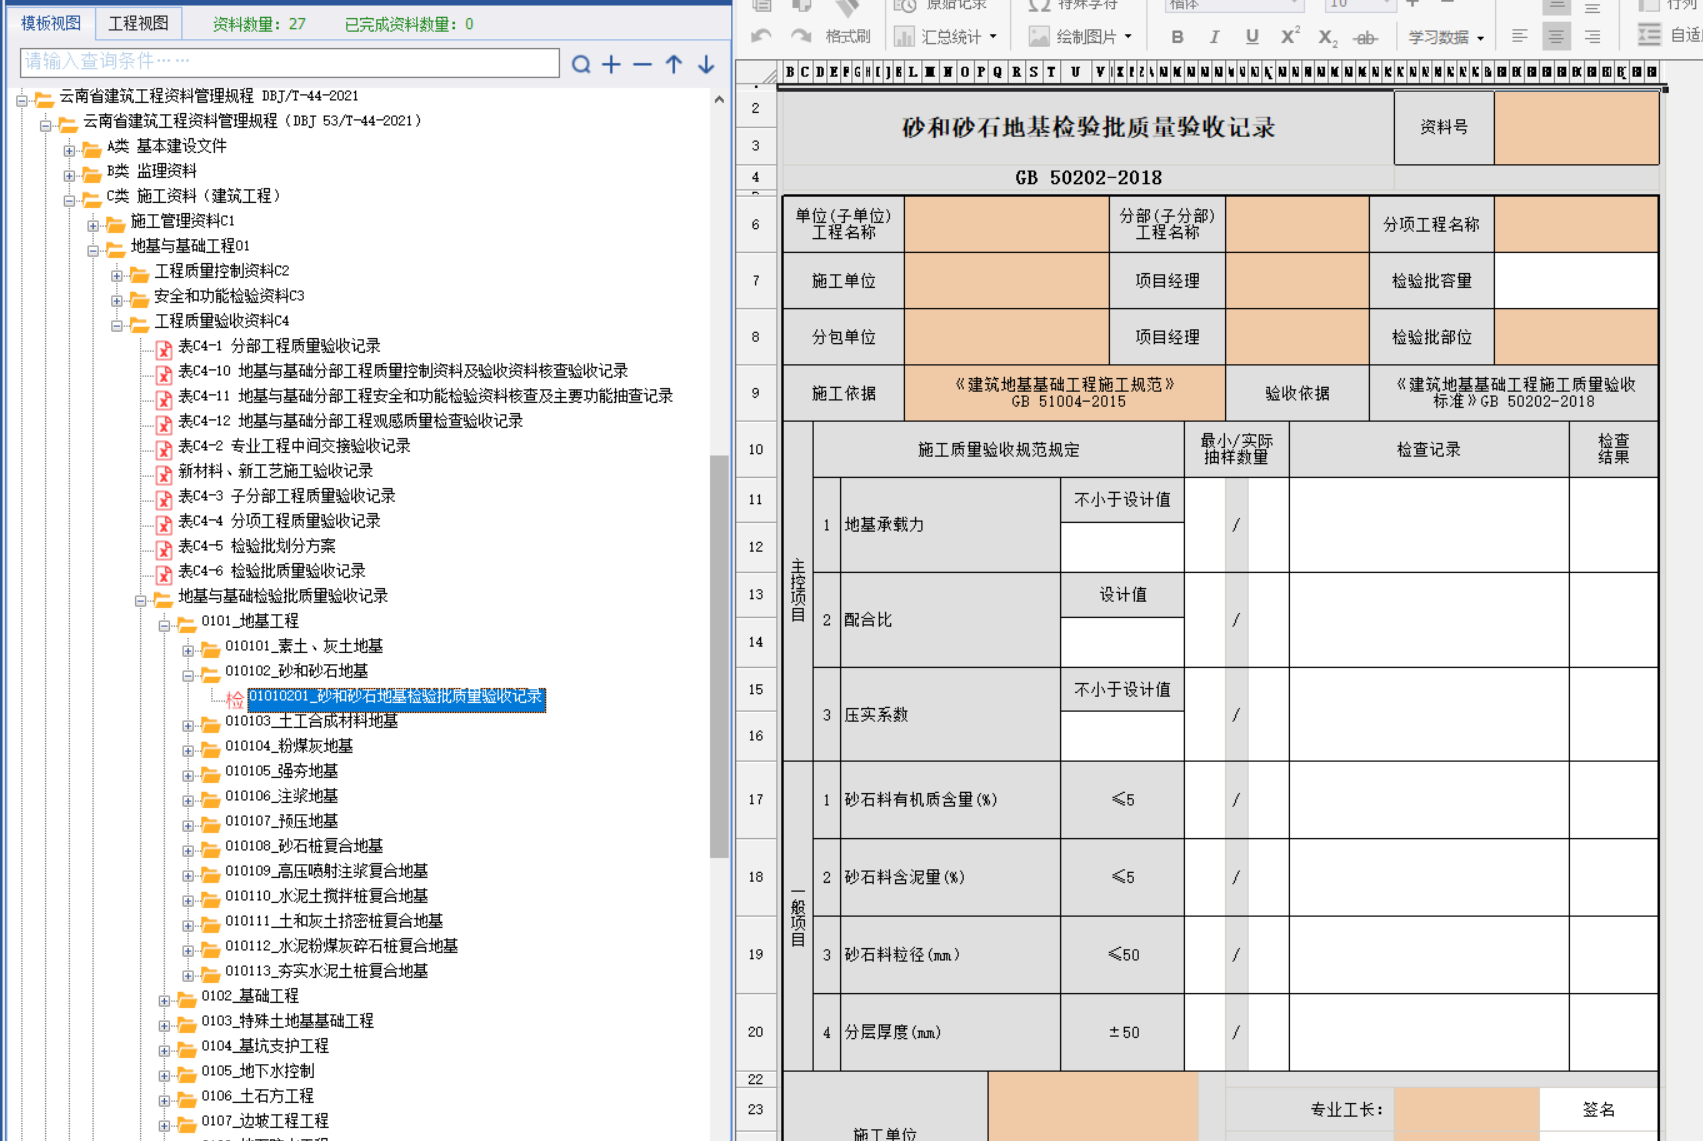
Task: Click the 砂石料粒径 检查结果 cell
Action: 1614,955
